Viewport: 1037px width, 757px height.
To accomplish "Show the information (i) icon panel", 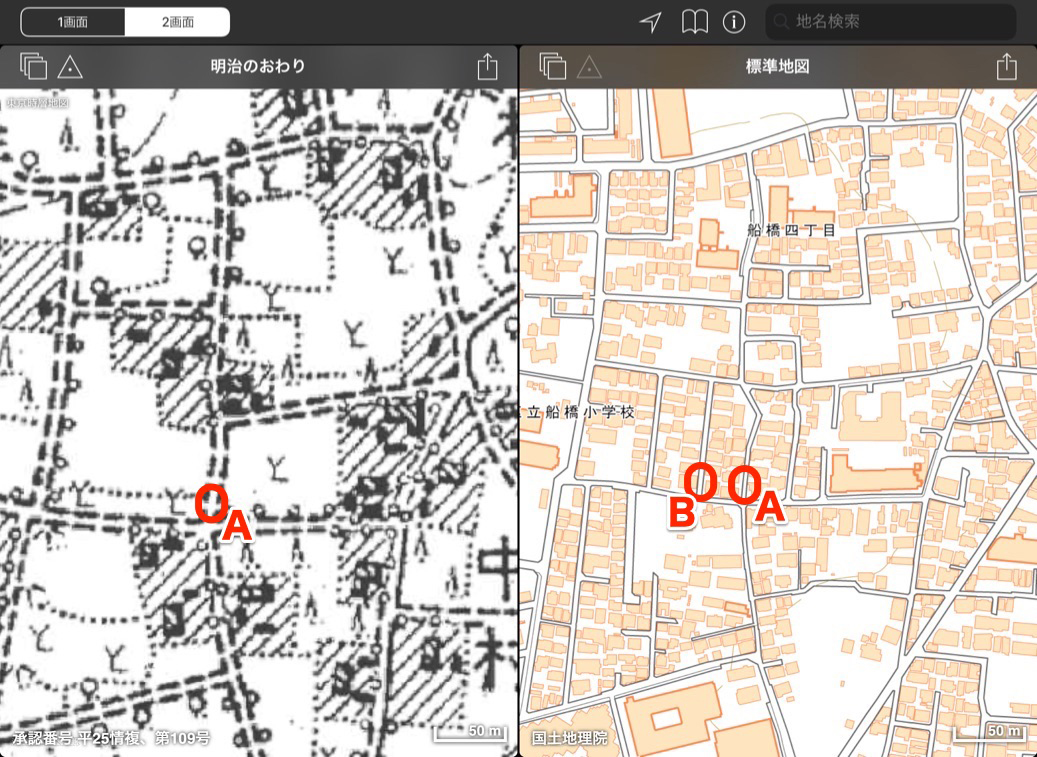I will pos(734,22).
